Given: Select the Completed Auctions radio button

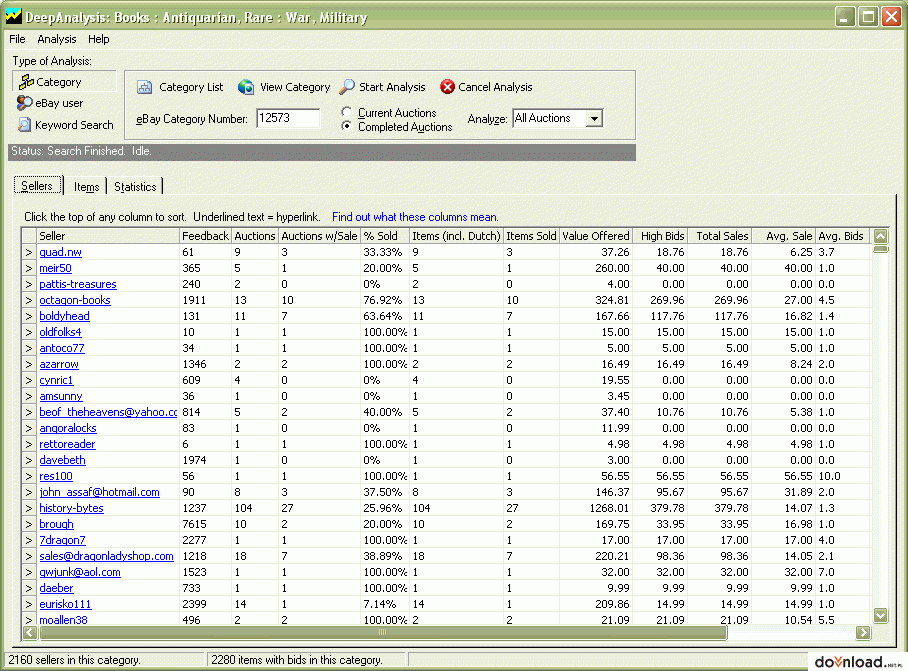Looking at the screenshot, I should (x=346, y=126).
